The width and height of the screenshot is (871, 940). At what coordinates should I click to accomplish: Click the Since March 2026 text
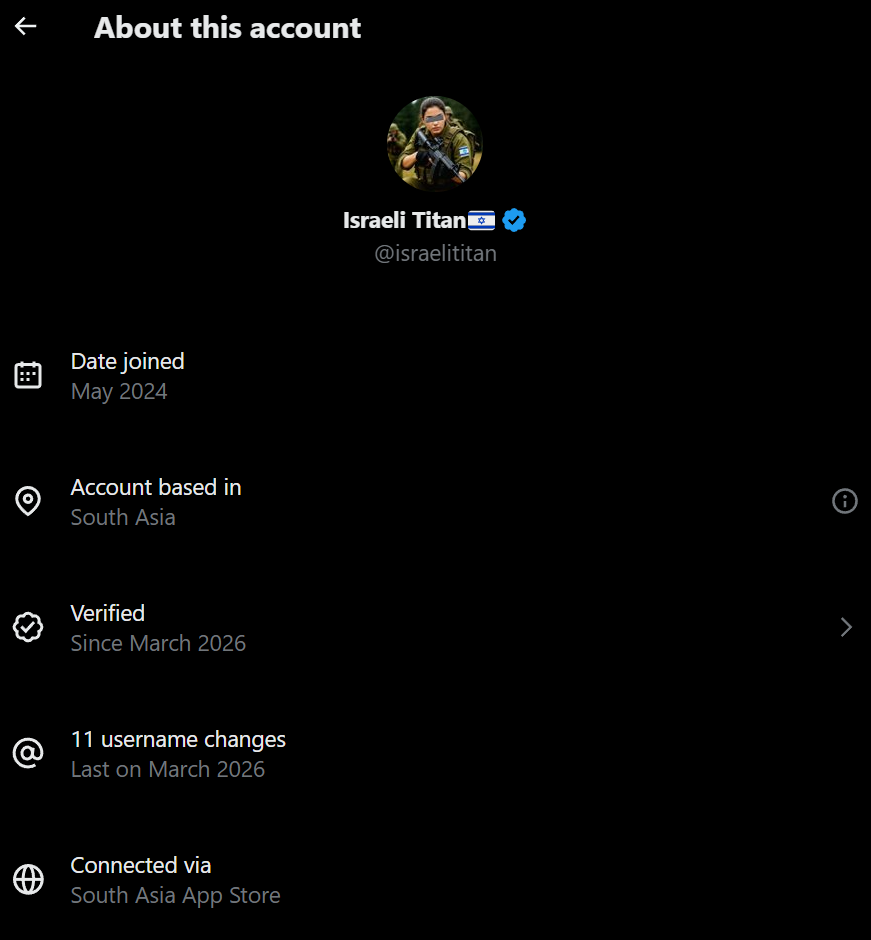coord(158,643)
